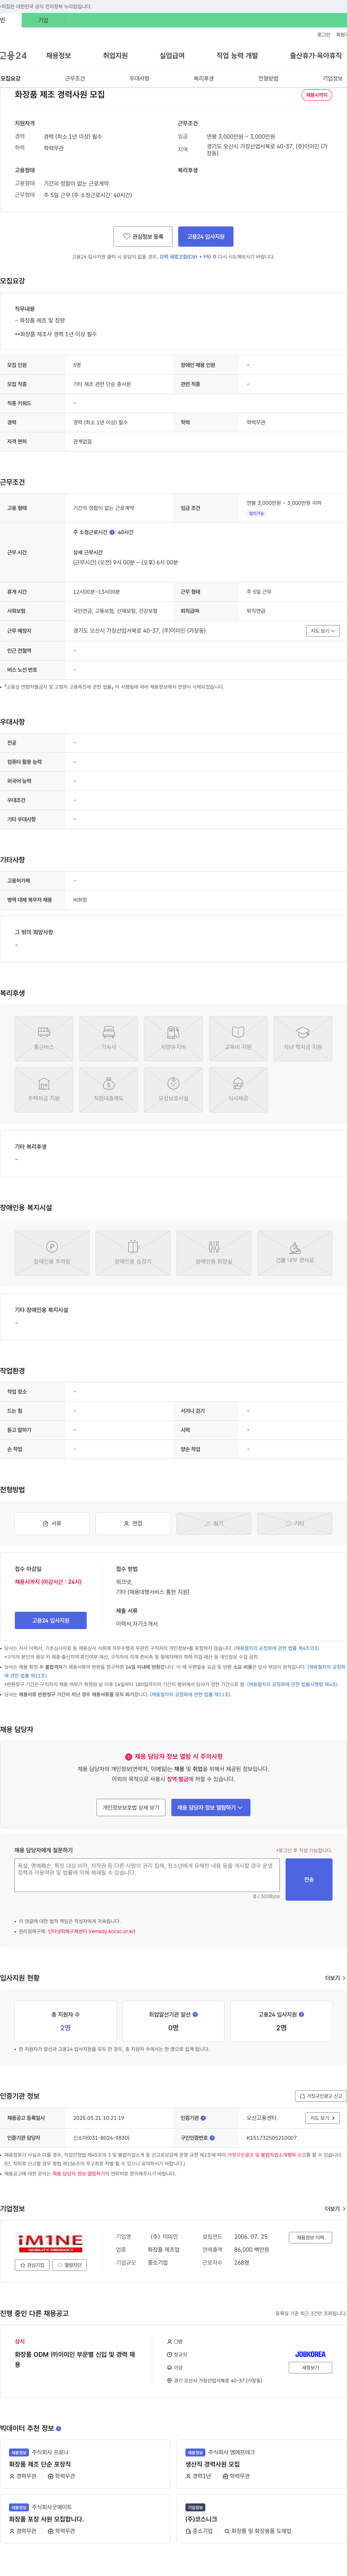Click the 인터넷피해구제센터 link
The width and height of the screenshot is (347, 2576).
click(x=91, y=1931)
